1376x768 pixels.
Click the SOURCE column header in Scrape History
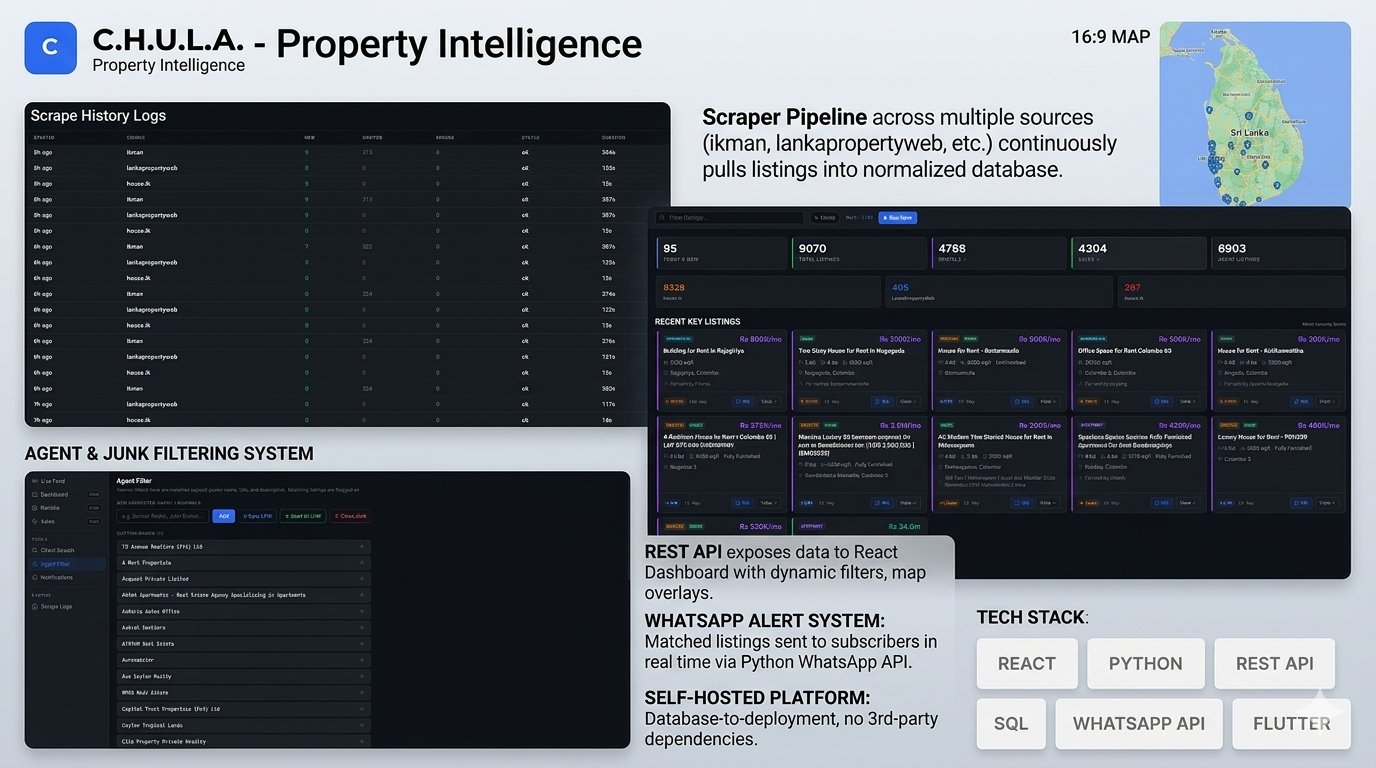click(136, 137)
